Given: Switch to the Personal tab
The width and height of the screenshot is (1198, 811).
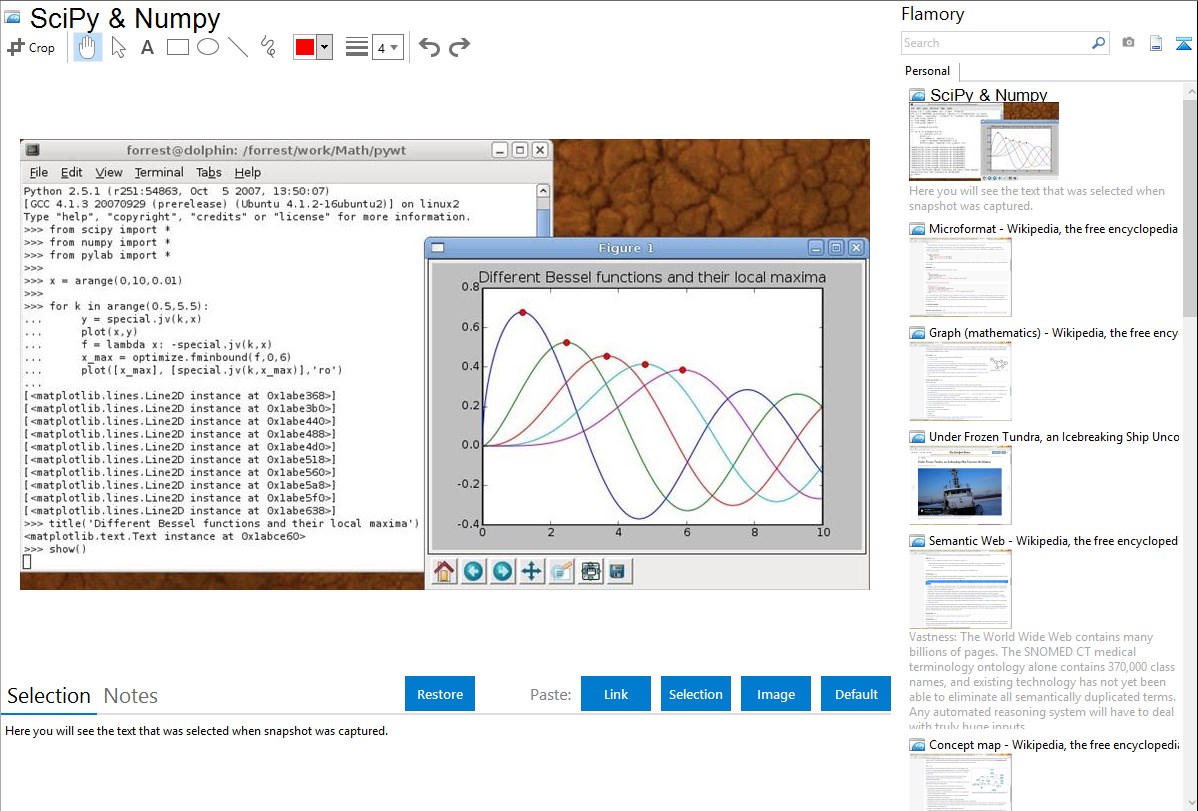Looking at the screenshot, I should click(928, 71).
